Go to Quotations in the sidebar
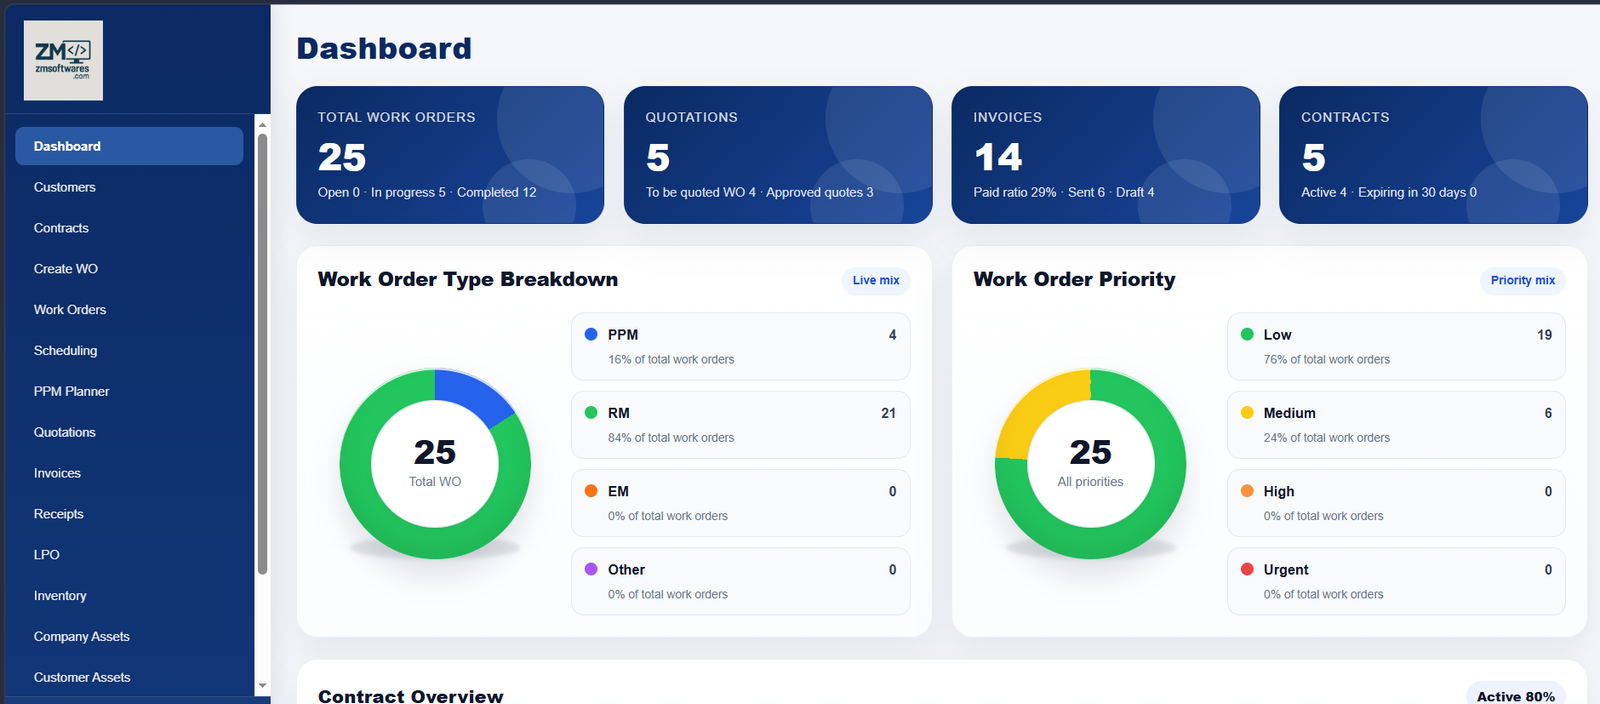This screenshot has height=704, width=1600. pos(129,432)
